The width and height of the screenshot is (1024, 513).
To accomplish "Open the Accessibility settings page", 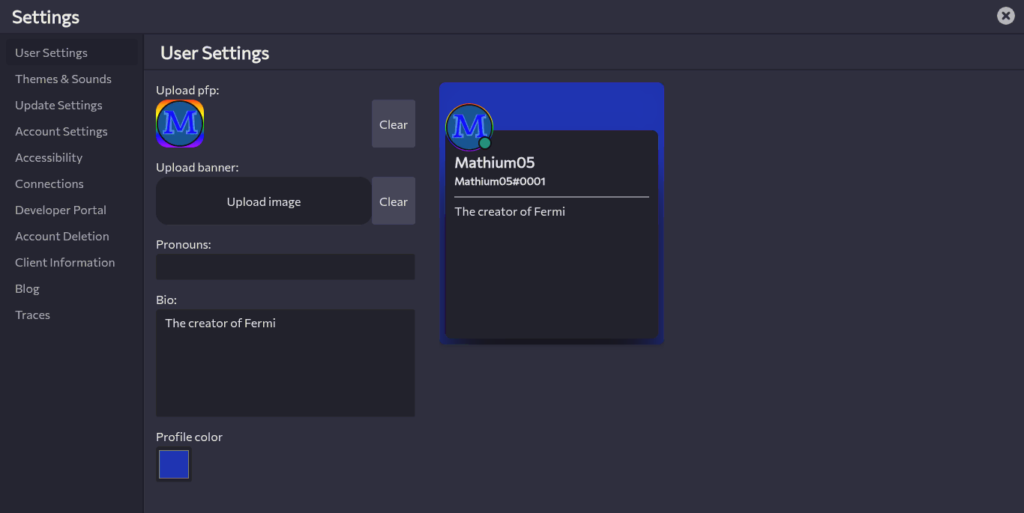I will click(x=49, y=158).
